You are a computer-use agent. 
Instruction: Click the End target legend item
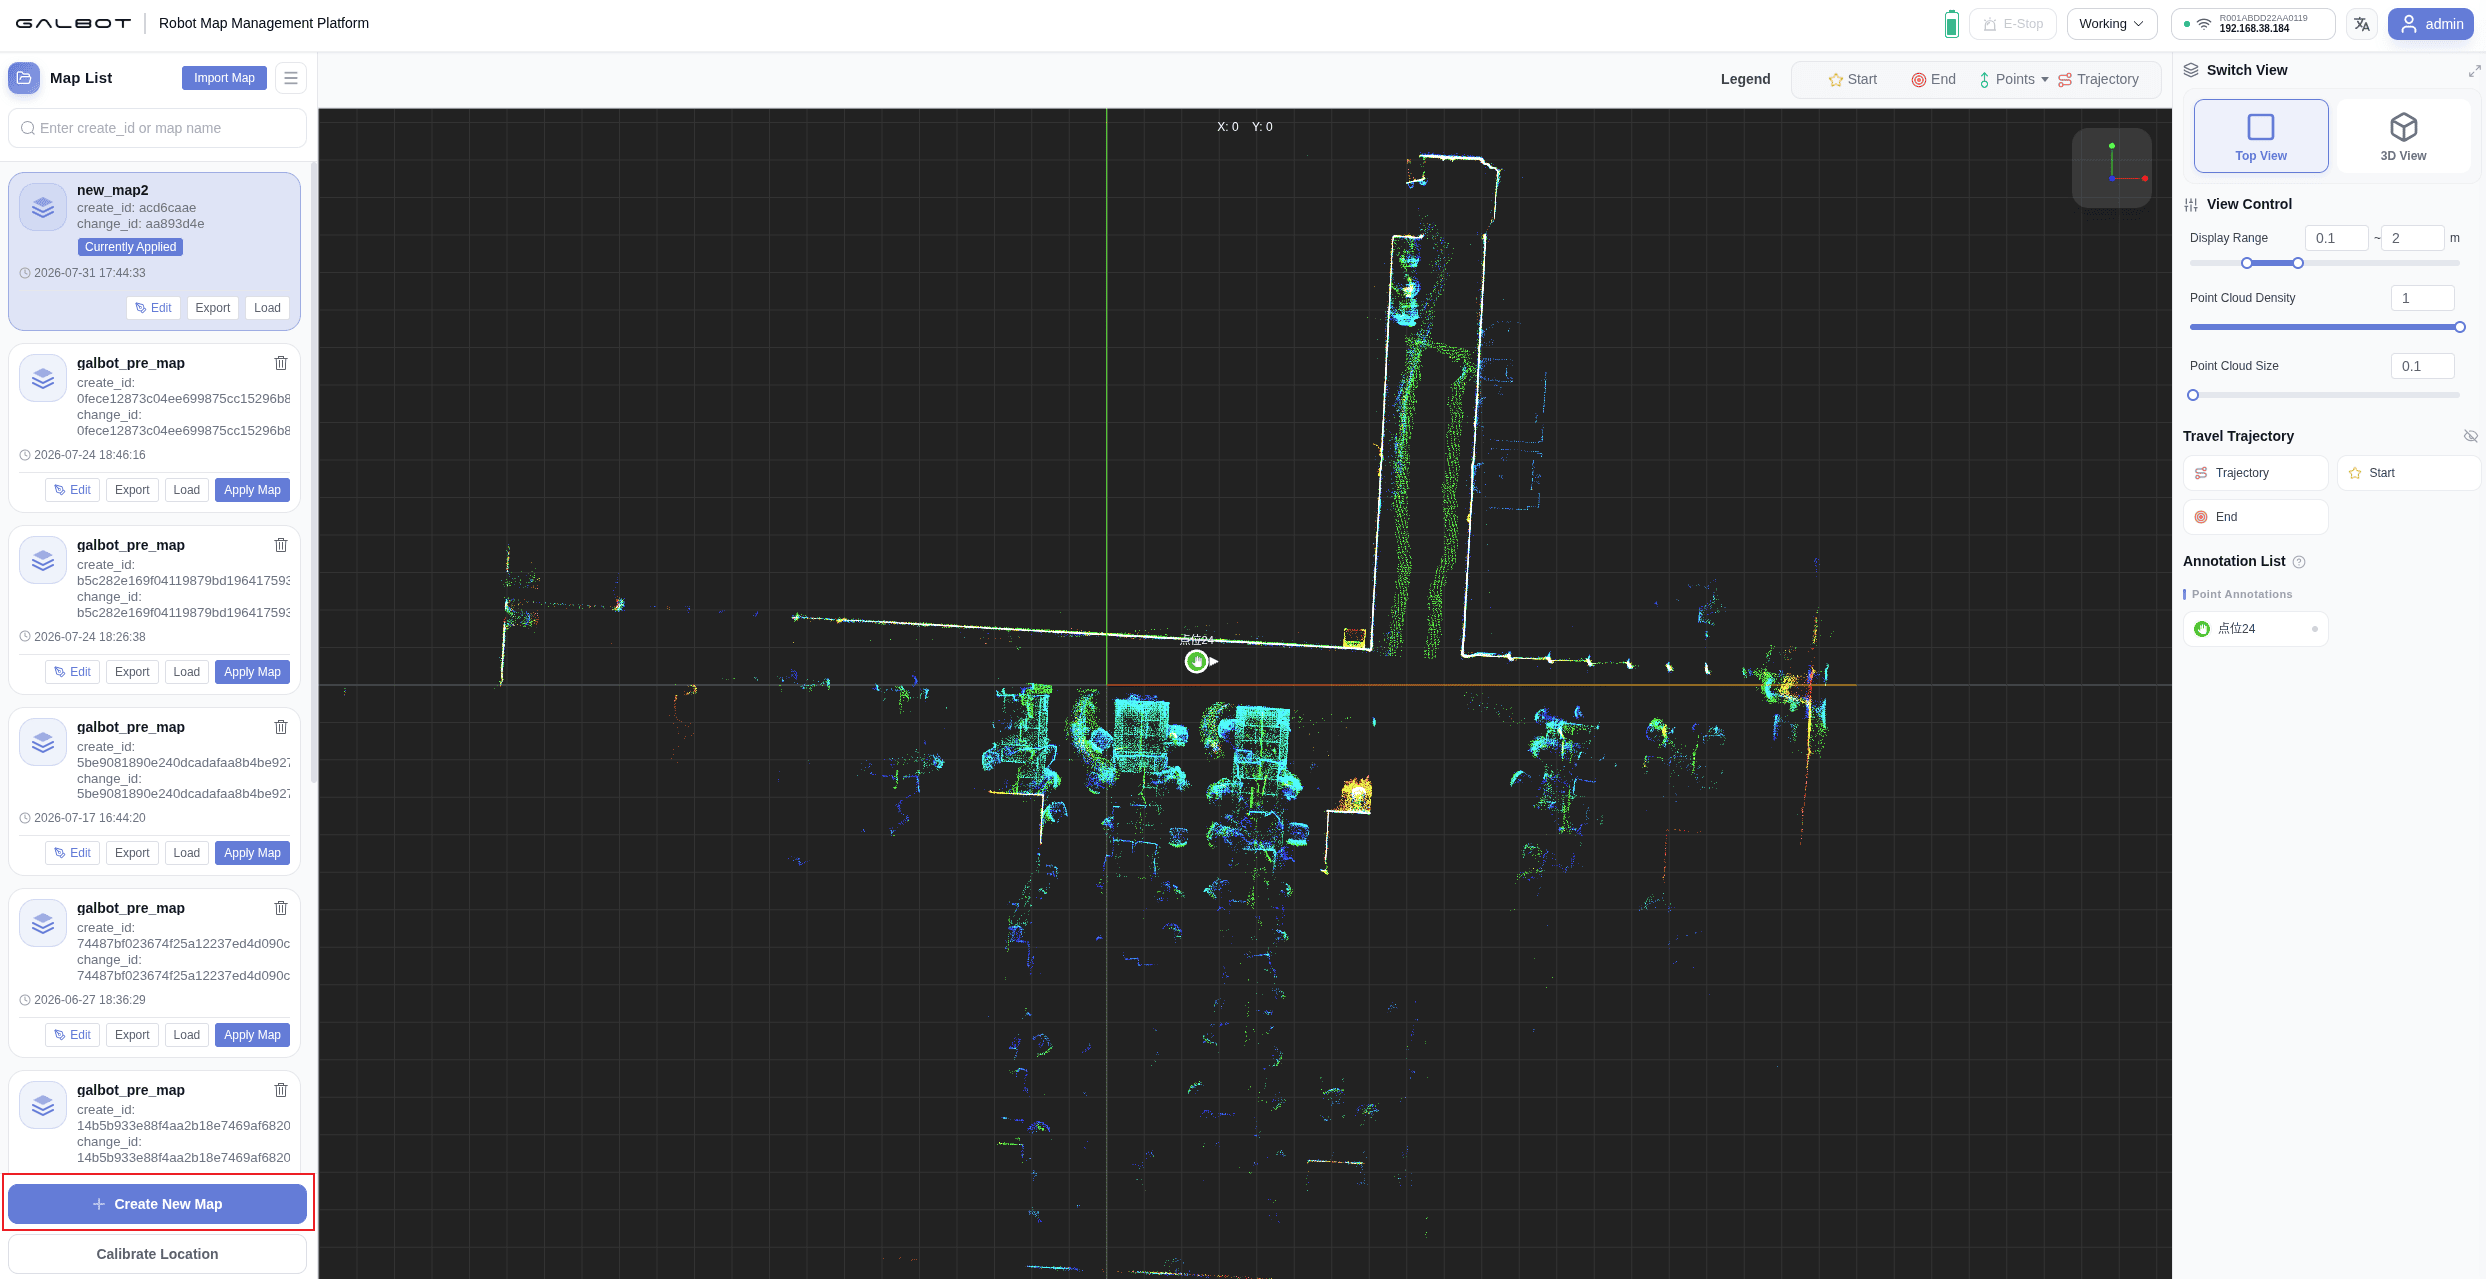[1933, 80]
